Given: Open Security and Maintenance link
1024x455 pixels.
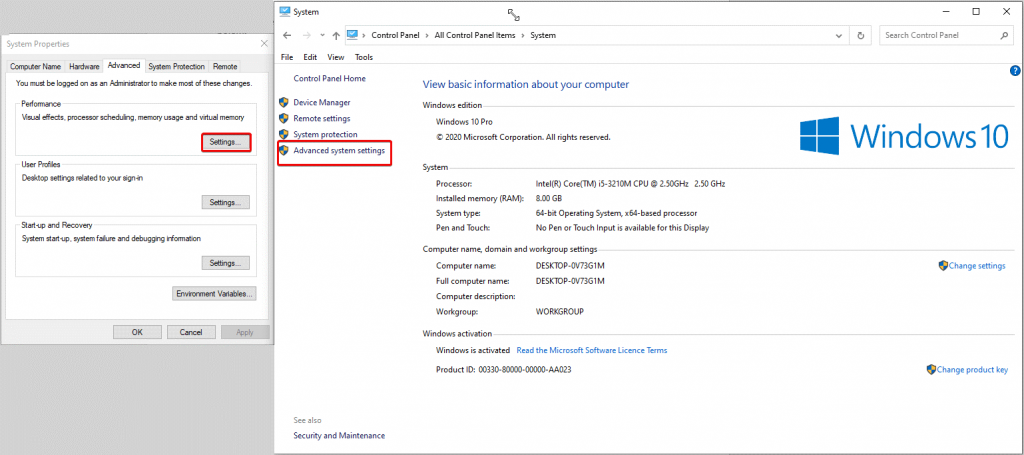Looking at the screenshot, I should tap(339, 435).
